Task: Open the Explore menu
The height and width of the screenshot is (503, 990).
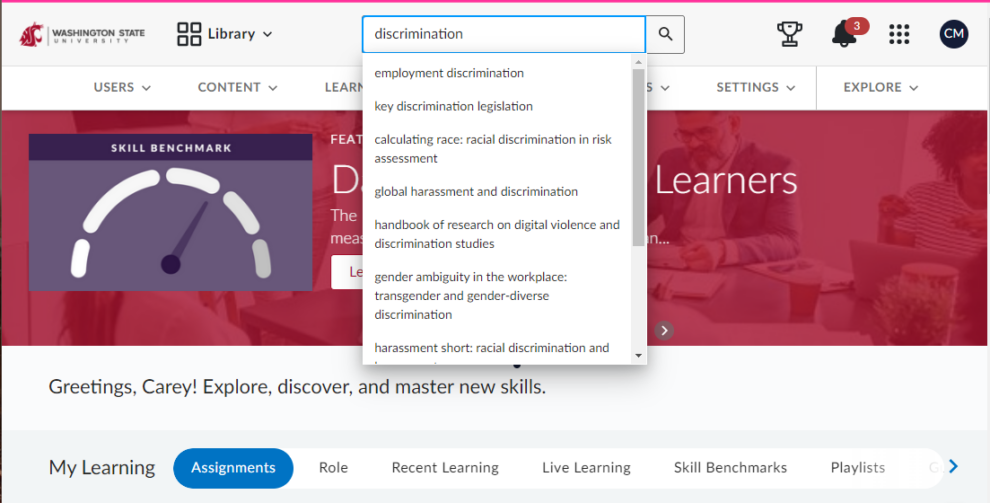Action: 880,87
